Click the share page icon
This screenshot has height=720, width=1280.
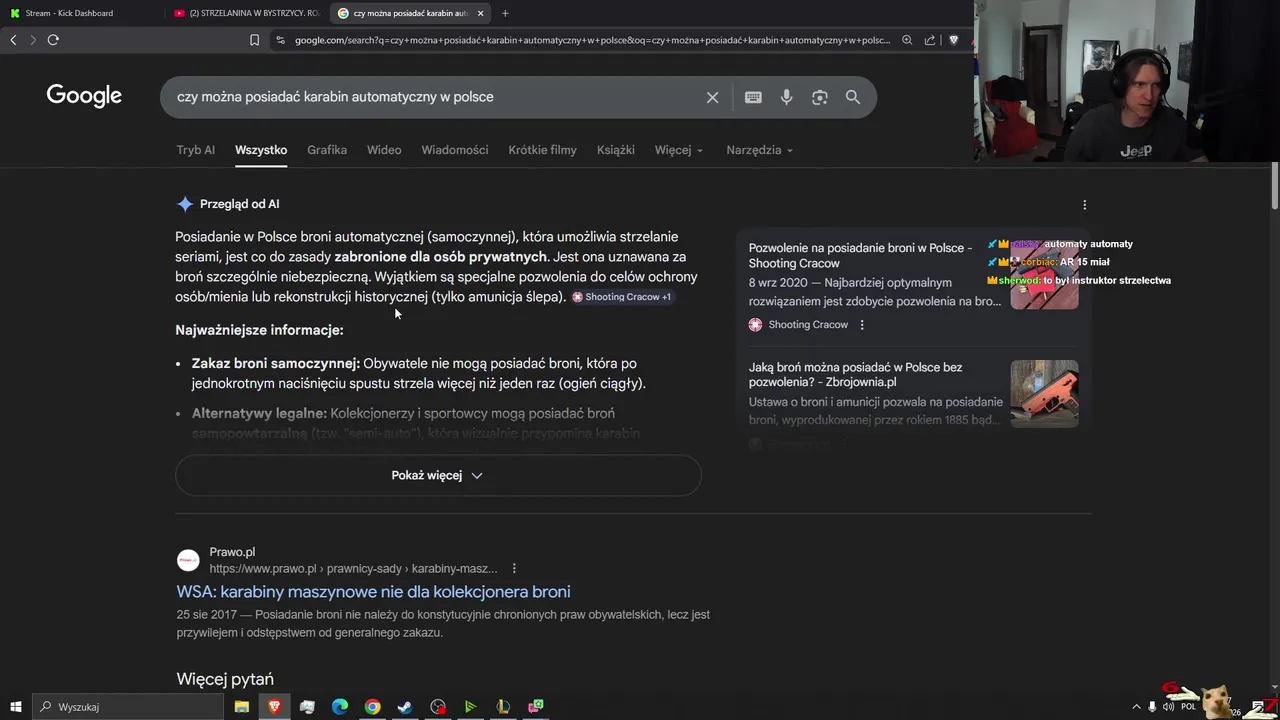click(930, 40)
